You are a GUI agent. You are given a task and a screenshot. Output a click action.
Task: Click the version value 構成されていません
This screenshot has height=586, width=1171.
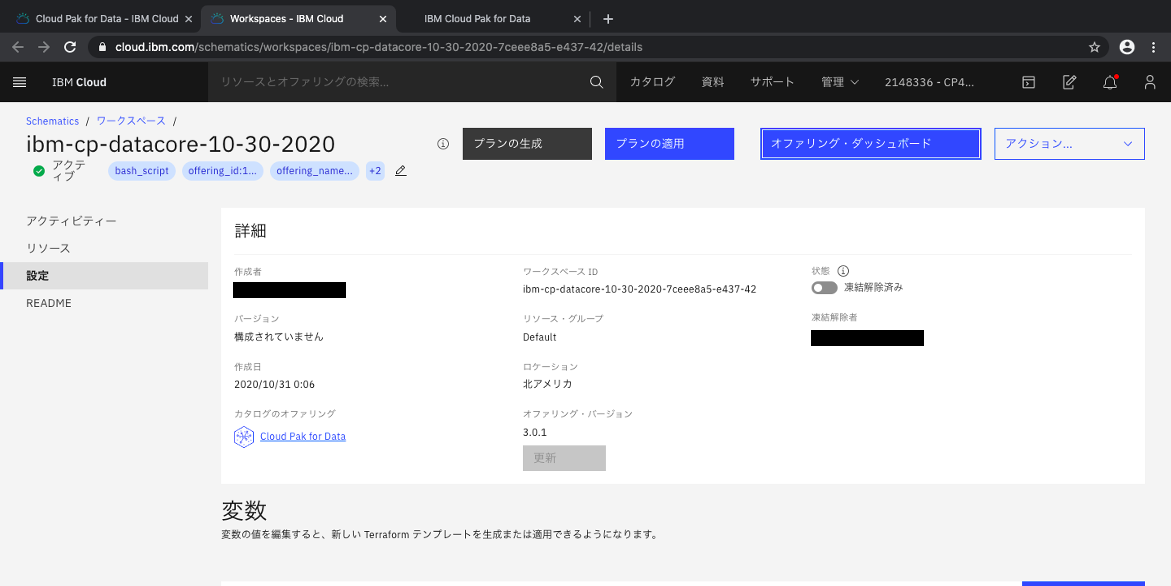click(279, 337)
